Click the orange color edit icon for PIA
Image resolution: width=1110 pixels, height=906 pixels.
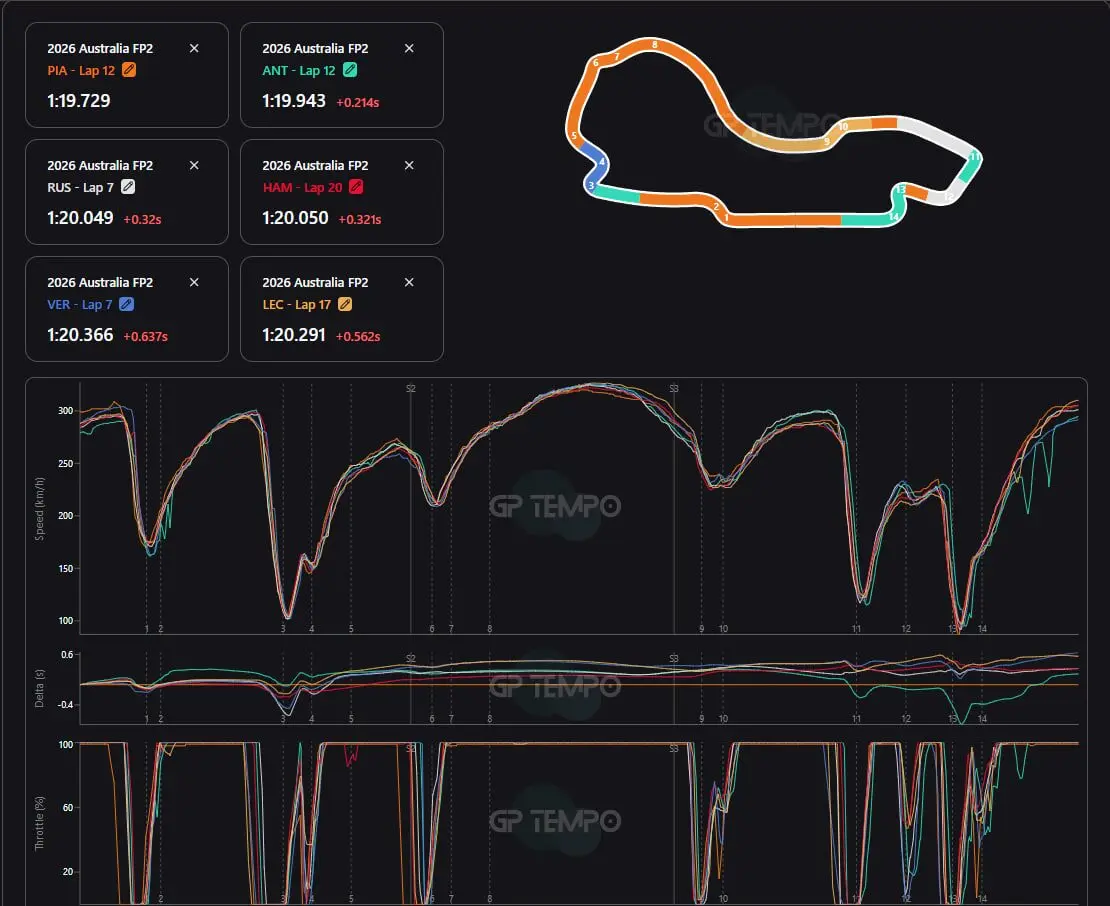pyautogui.click(x=129, y=70)
